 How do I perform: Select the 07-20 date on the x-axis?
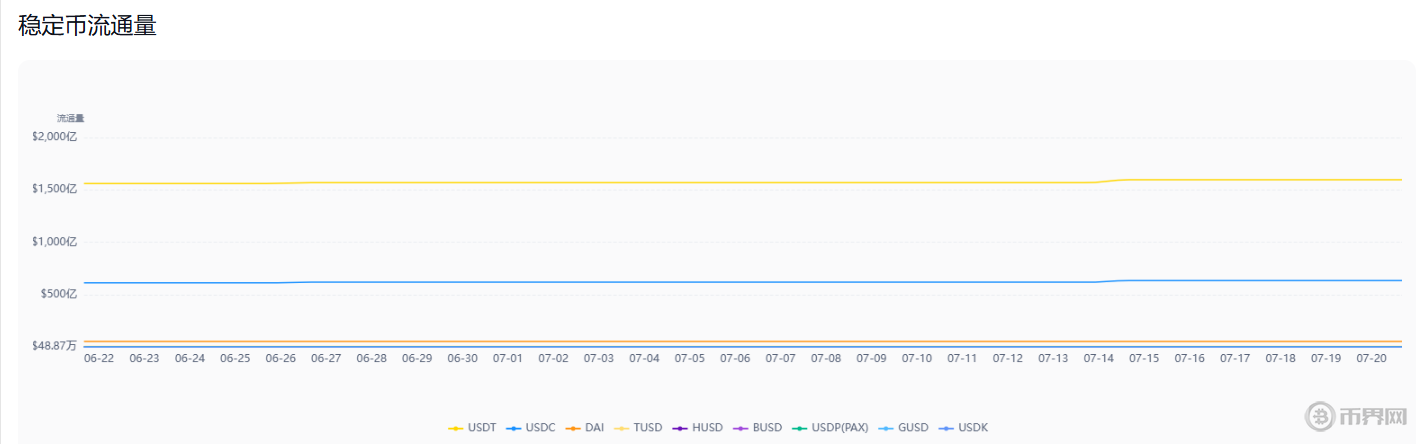1371,358
